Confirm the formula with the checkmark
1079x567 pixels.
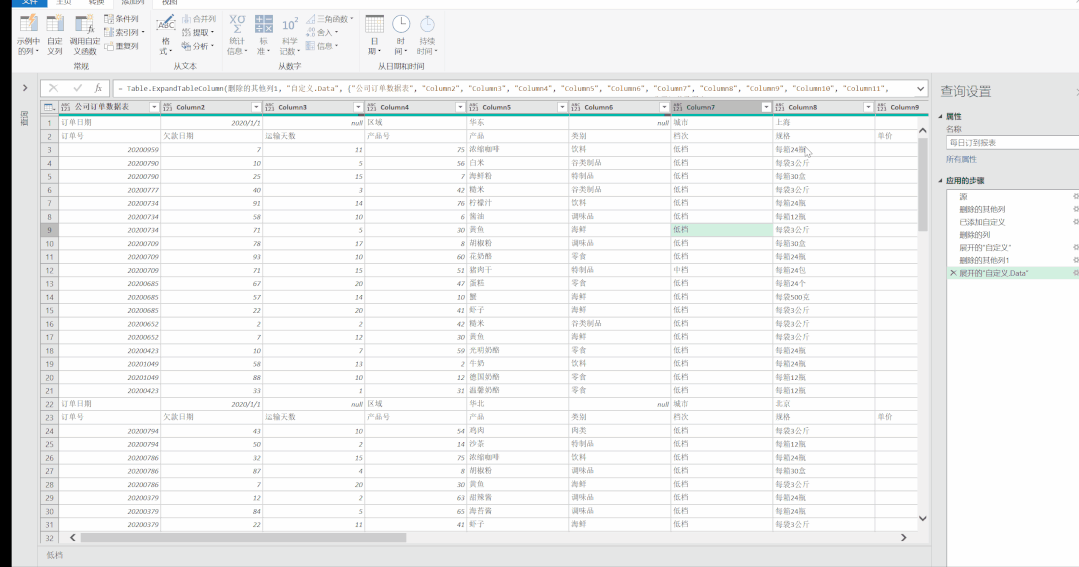point(77,88)
